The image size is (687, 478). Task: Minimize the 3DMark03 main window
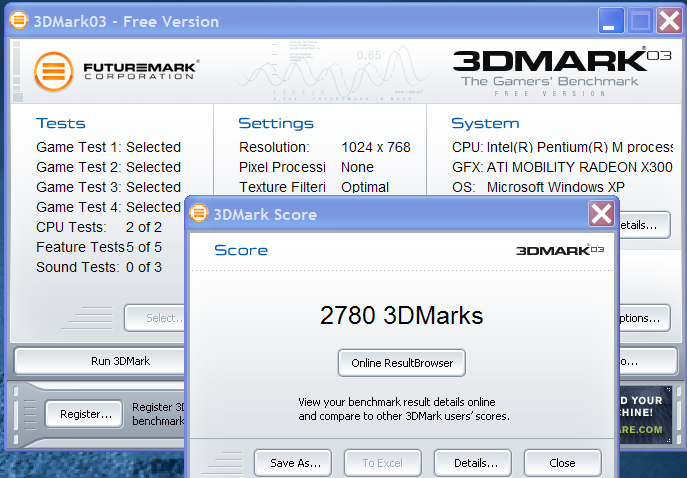(x=611, y=20)
